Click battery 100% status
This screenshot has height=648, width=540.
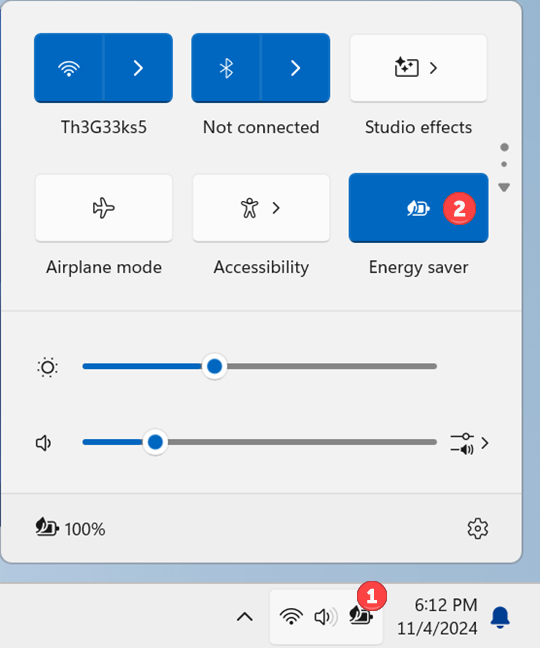(x=70, y=528)
